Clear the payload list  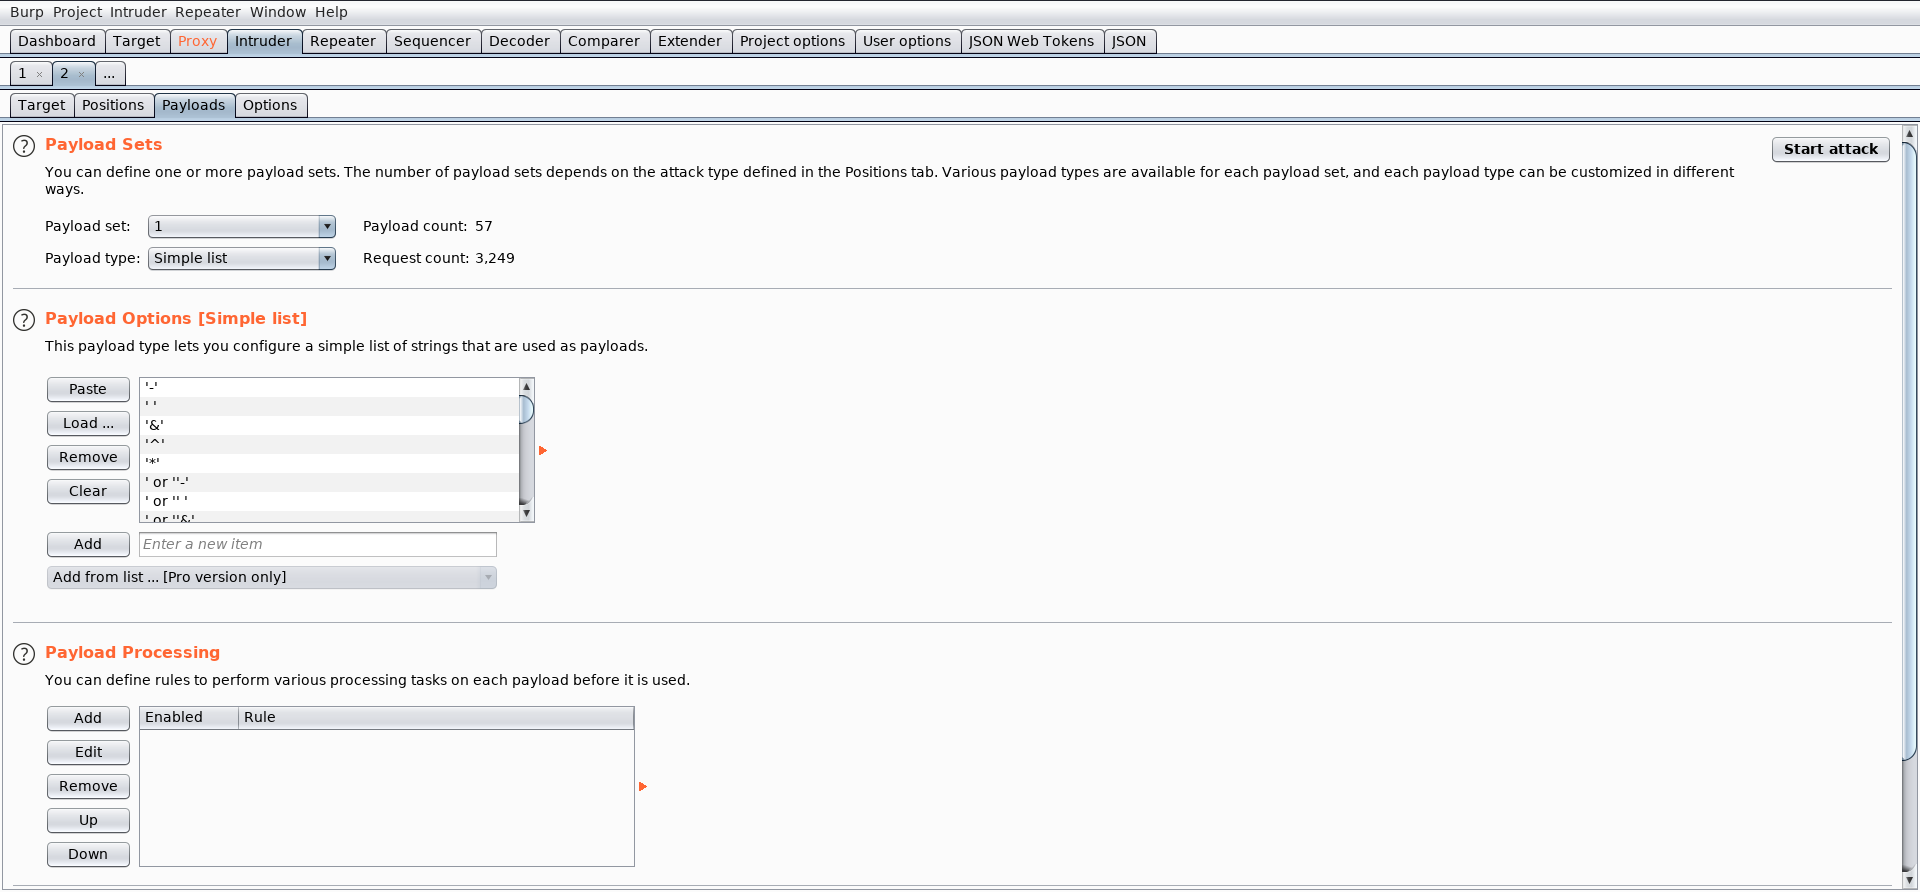tap(88, 492)
